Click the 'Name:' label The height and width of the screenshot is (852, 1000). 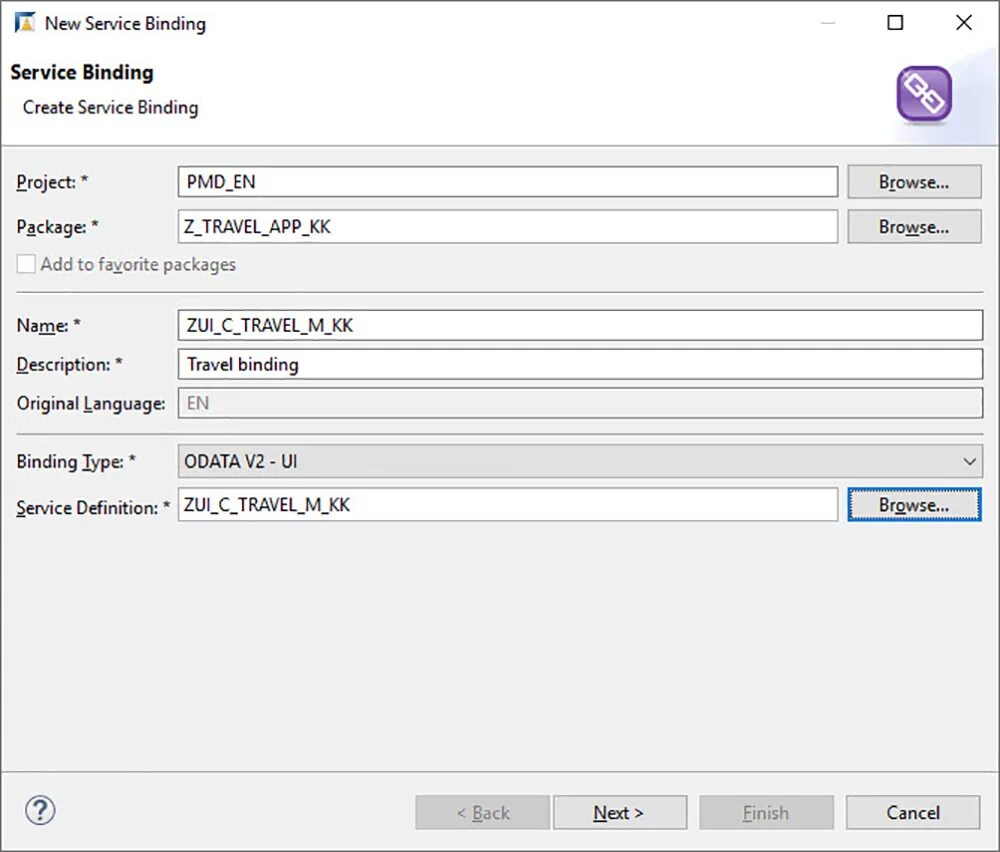[x=48, y=325]
